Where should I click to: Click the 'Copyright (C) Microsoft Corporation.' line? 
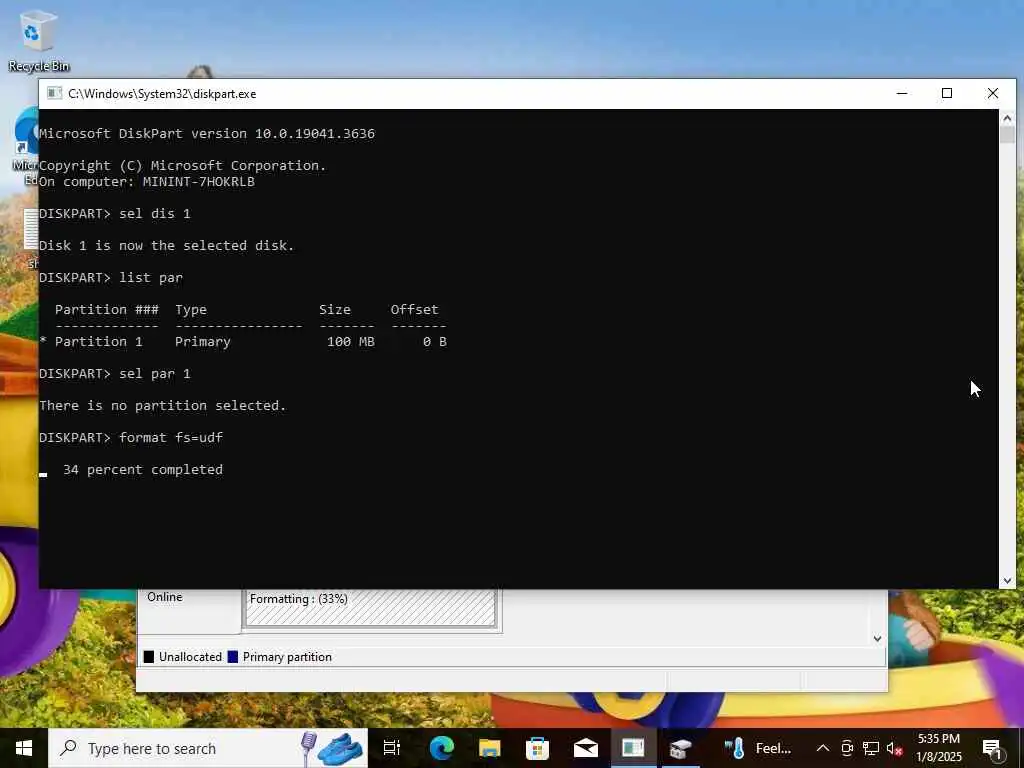(x=183, y=165)
